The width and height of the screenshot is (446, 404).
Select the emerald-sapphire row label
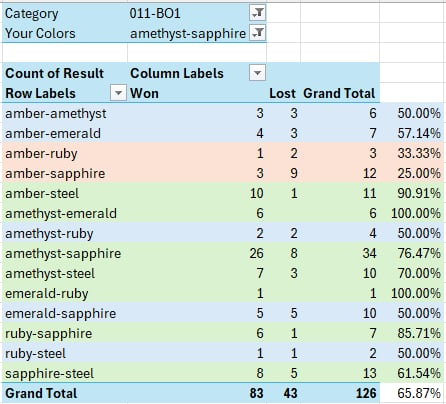tap(65, 313)
